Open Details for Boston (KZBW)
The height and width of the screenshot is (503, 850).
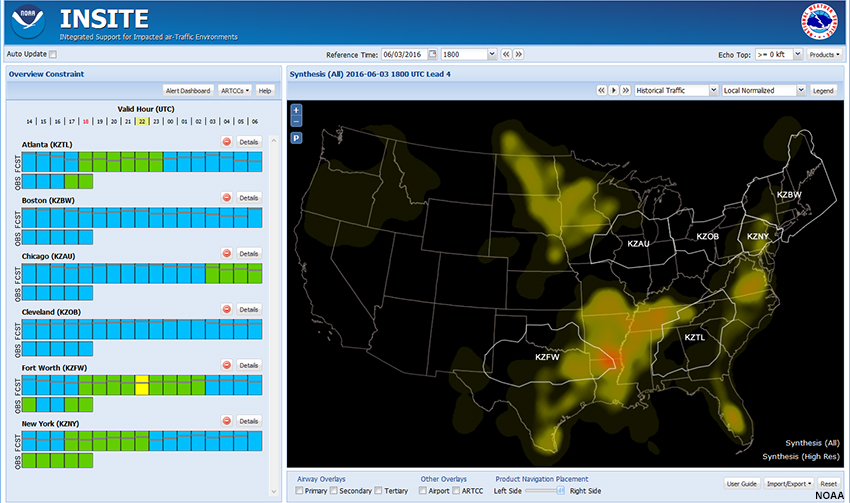(x=249, y=198)
